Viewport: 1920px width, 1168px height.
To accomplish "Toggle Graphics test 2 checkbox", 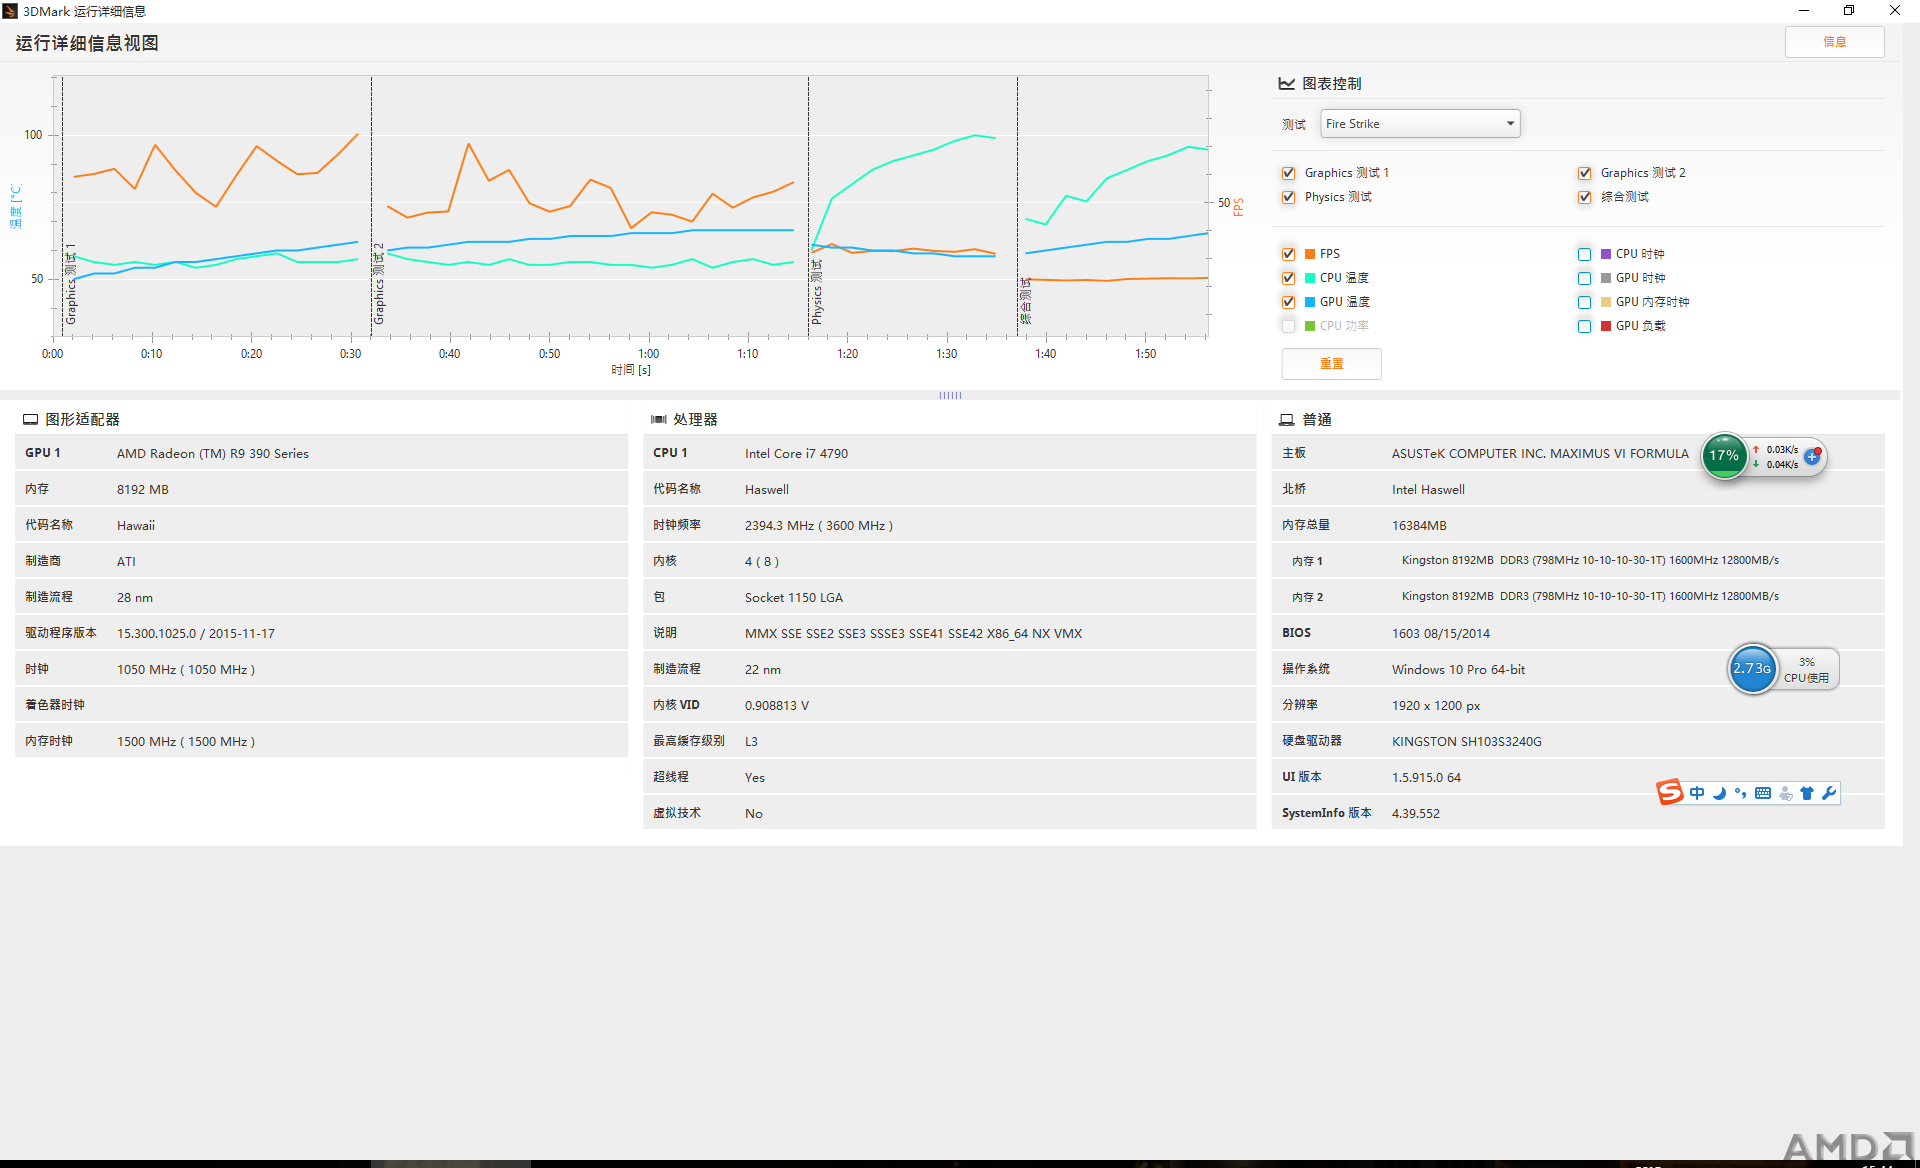I will 1584,173.
